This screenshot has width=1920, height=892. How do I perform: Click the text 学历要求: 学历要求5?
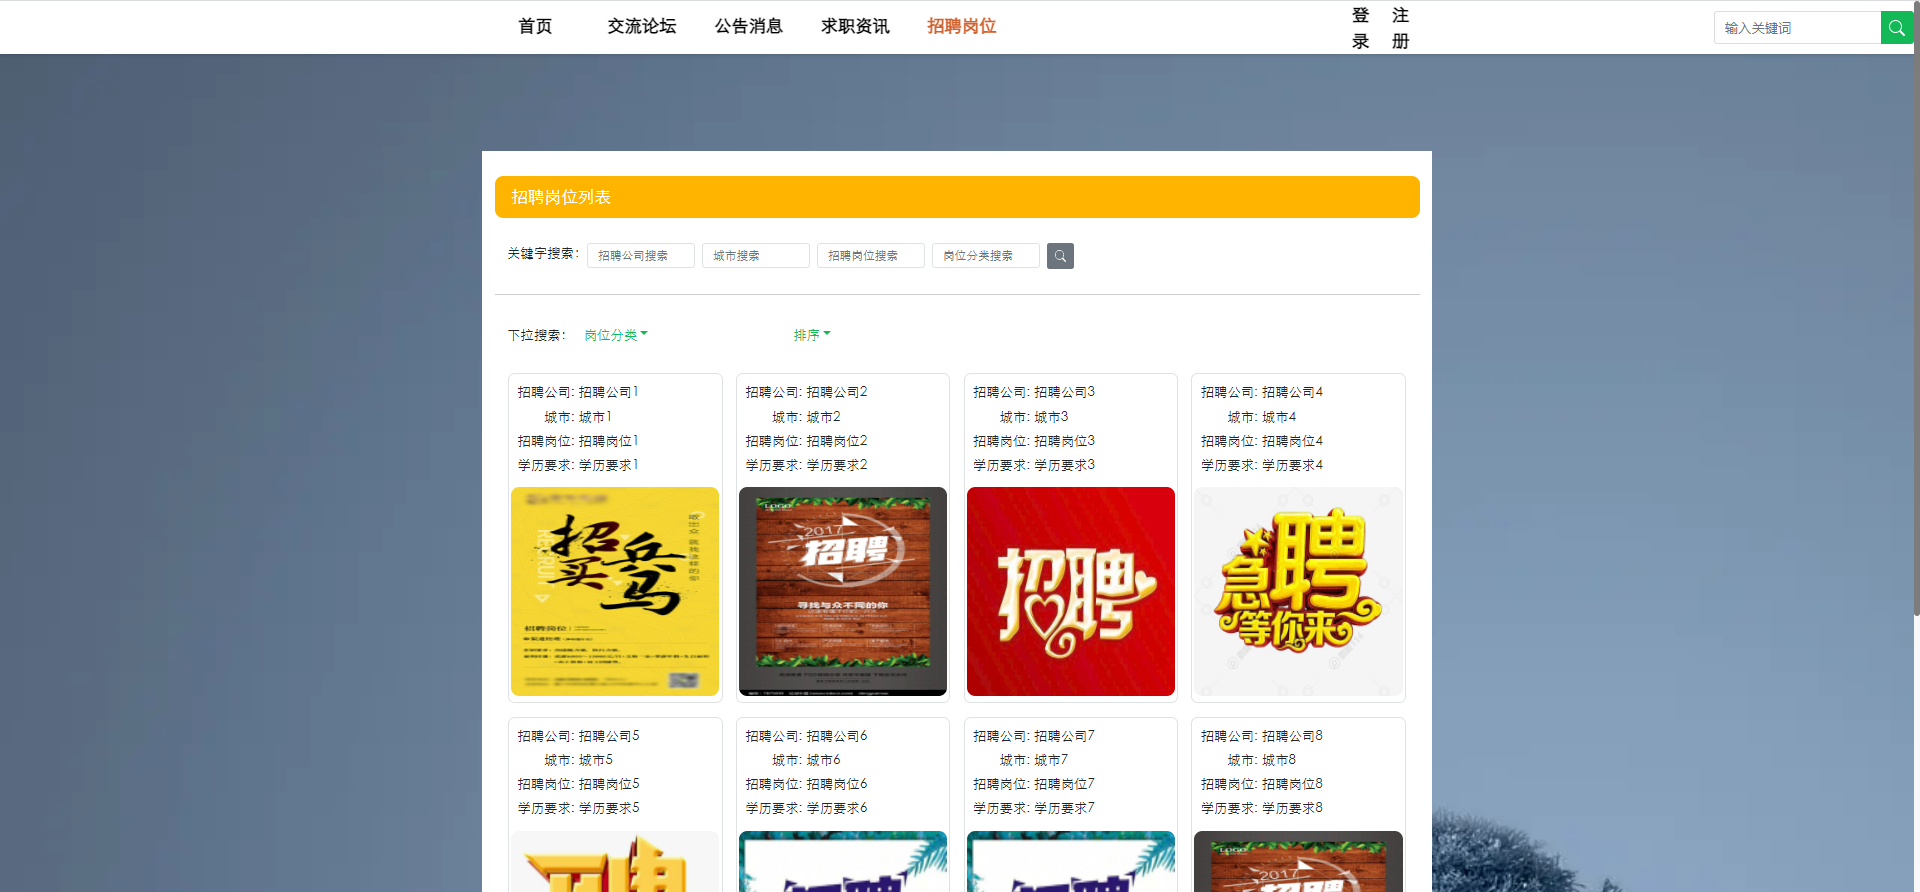coord(578,808)
